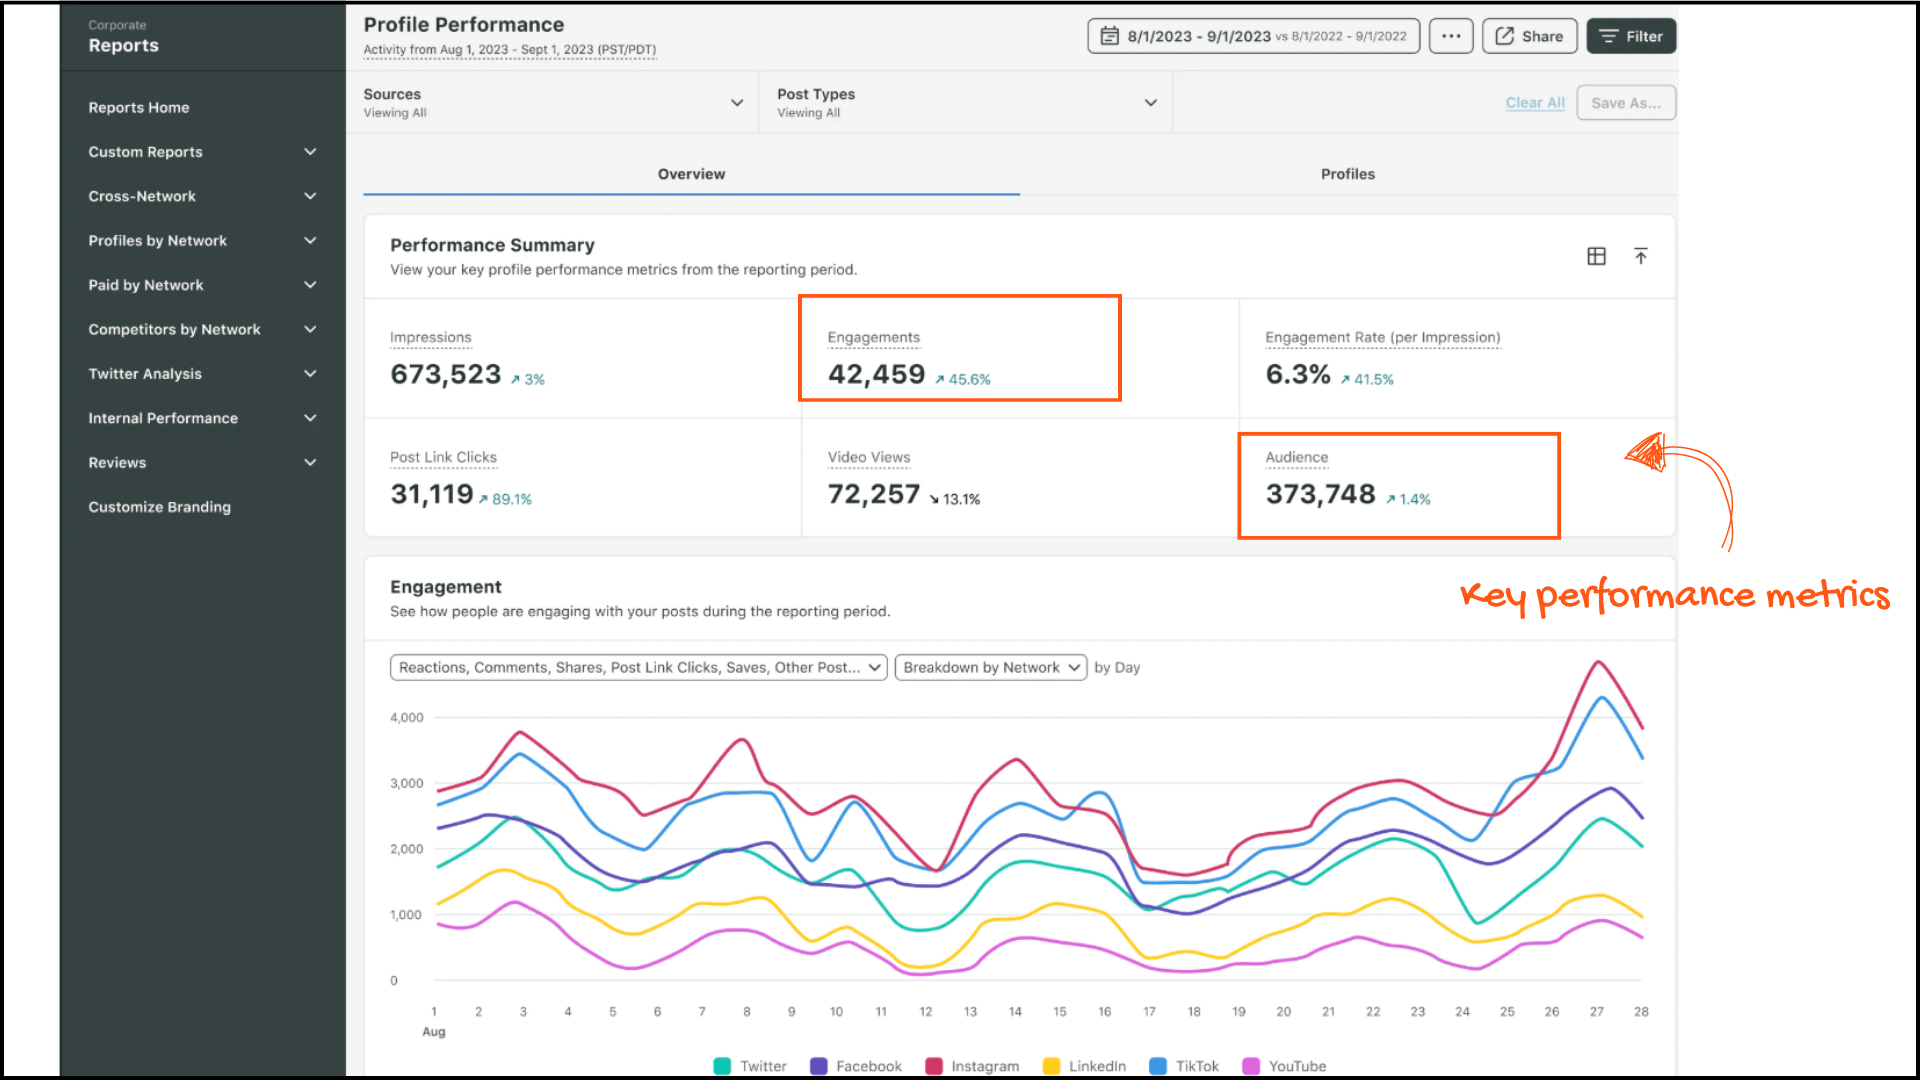Click the 89.1% post link clicks change

[505, 499]
